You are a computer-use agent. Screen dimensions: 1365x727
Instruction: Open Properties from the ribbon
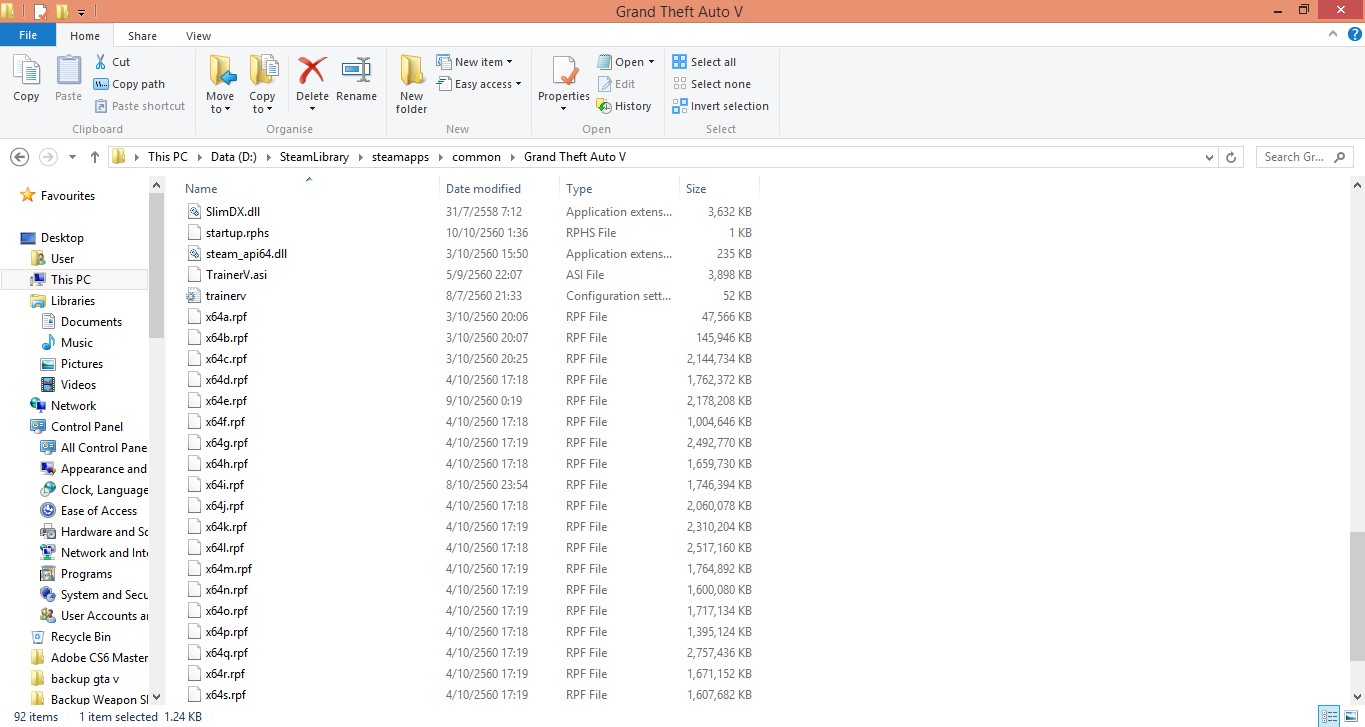[564, 74]
